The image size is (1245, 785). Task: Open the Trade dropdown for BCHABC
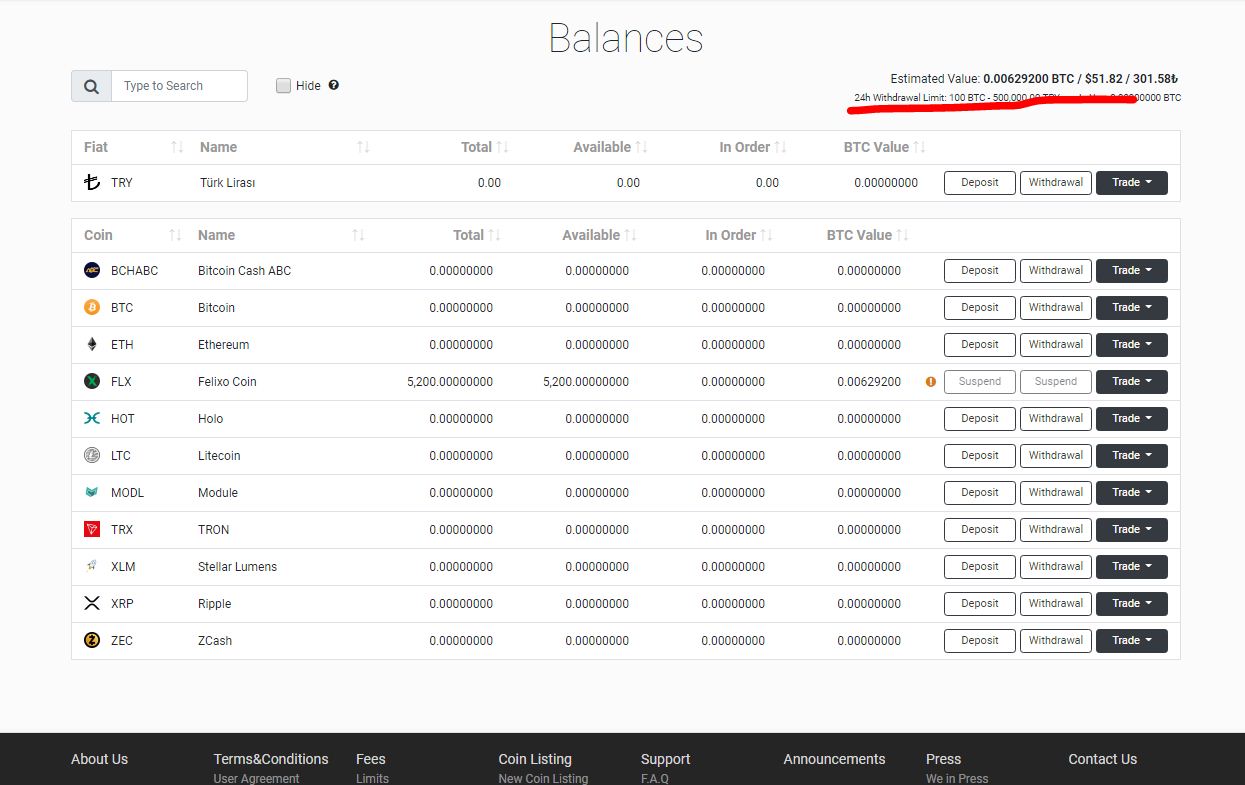click(1132, 271)
